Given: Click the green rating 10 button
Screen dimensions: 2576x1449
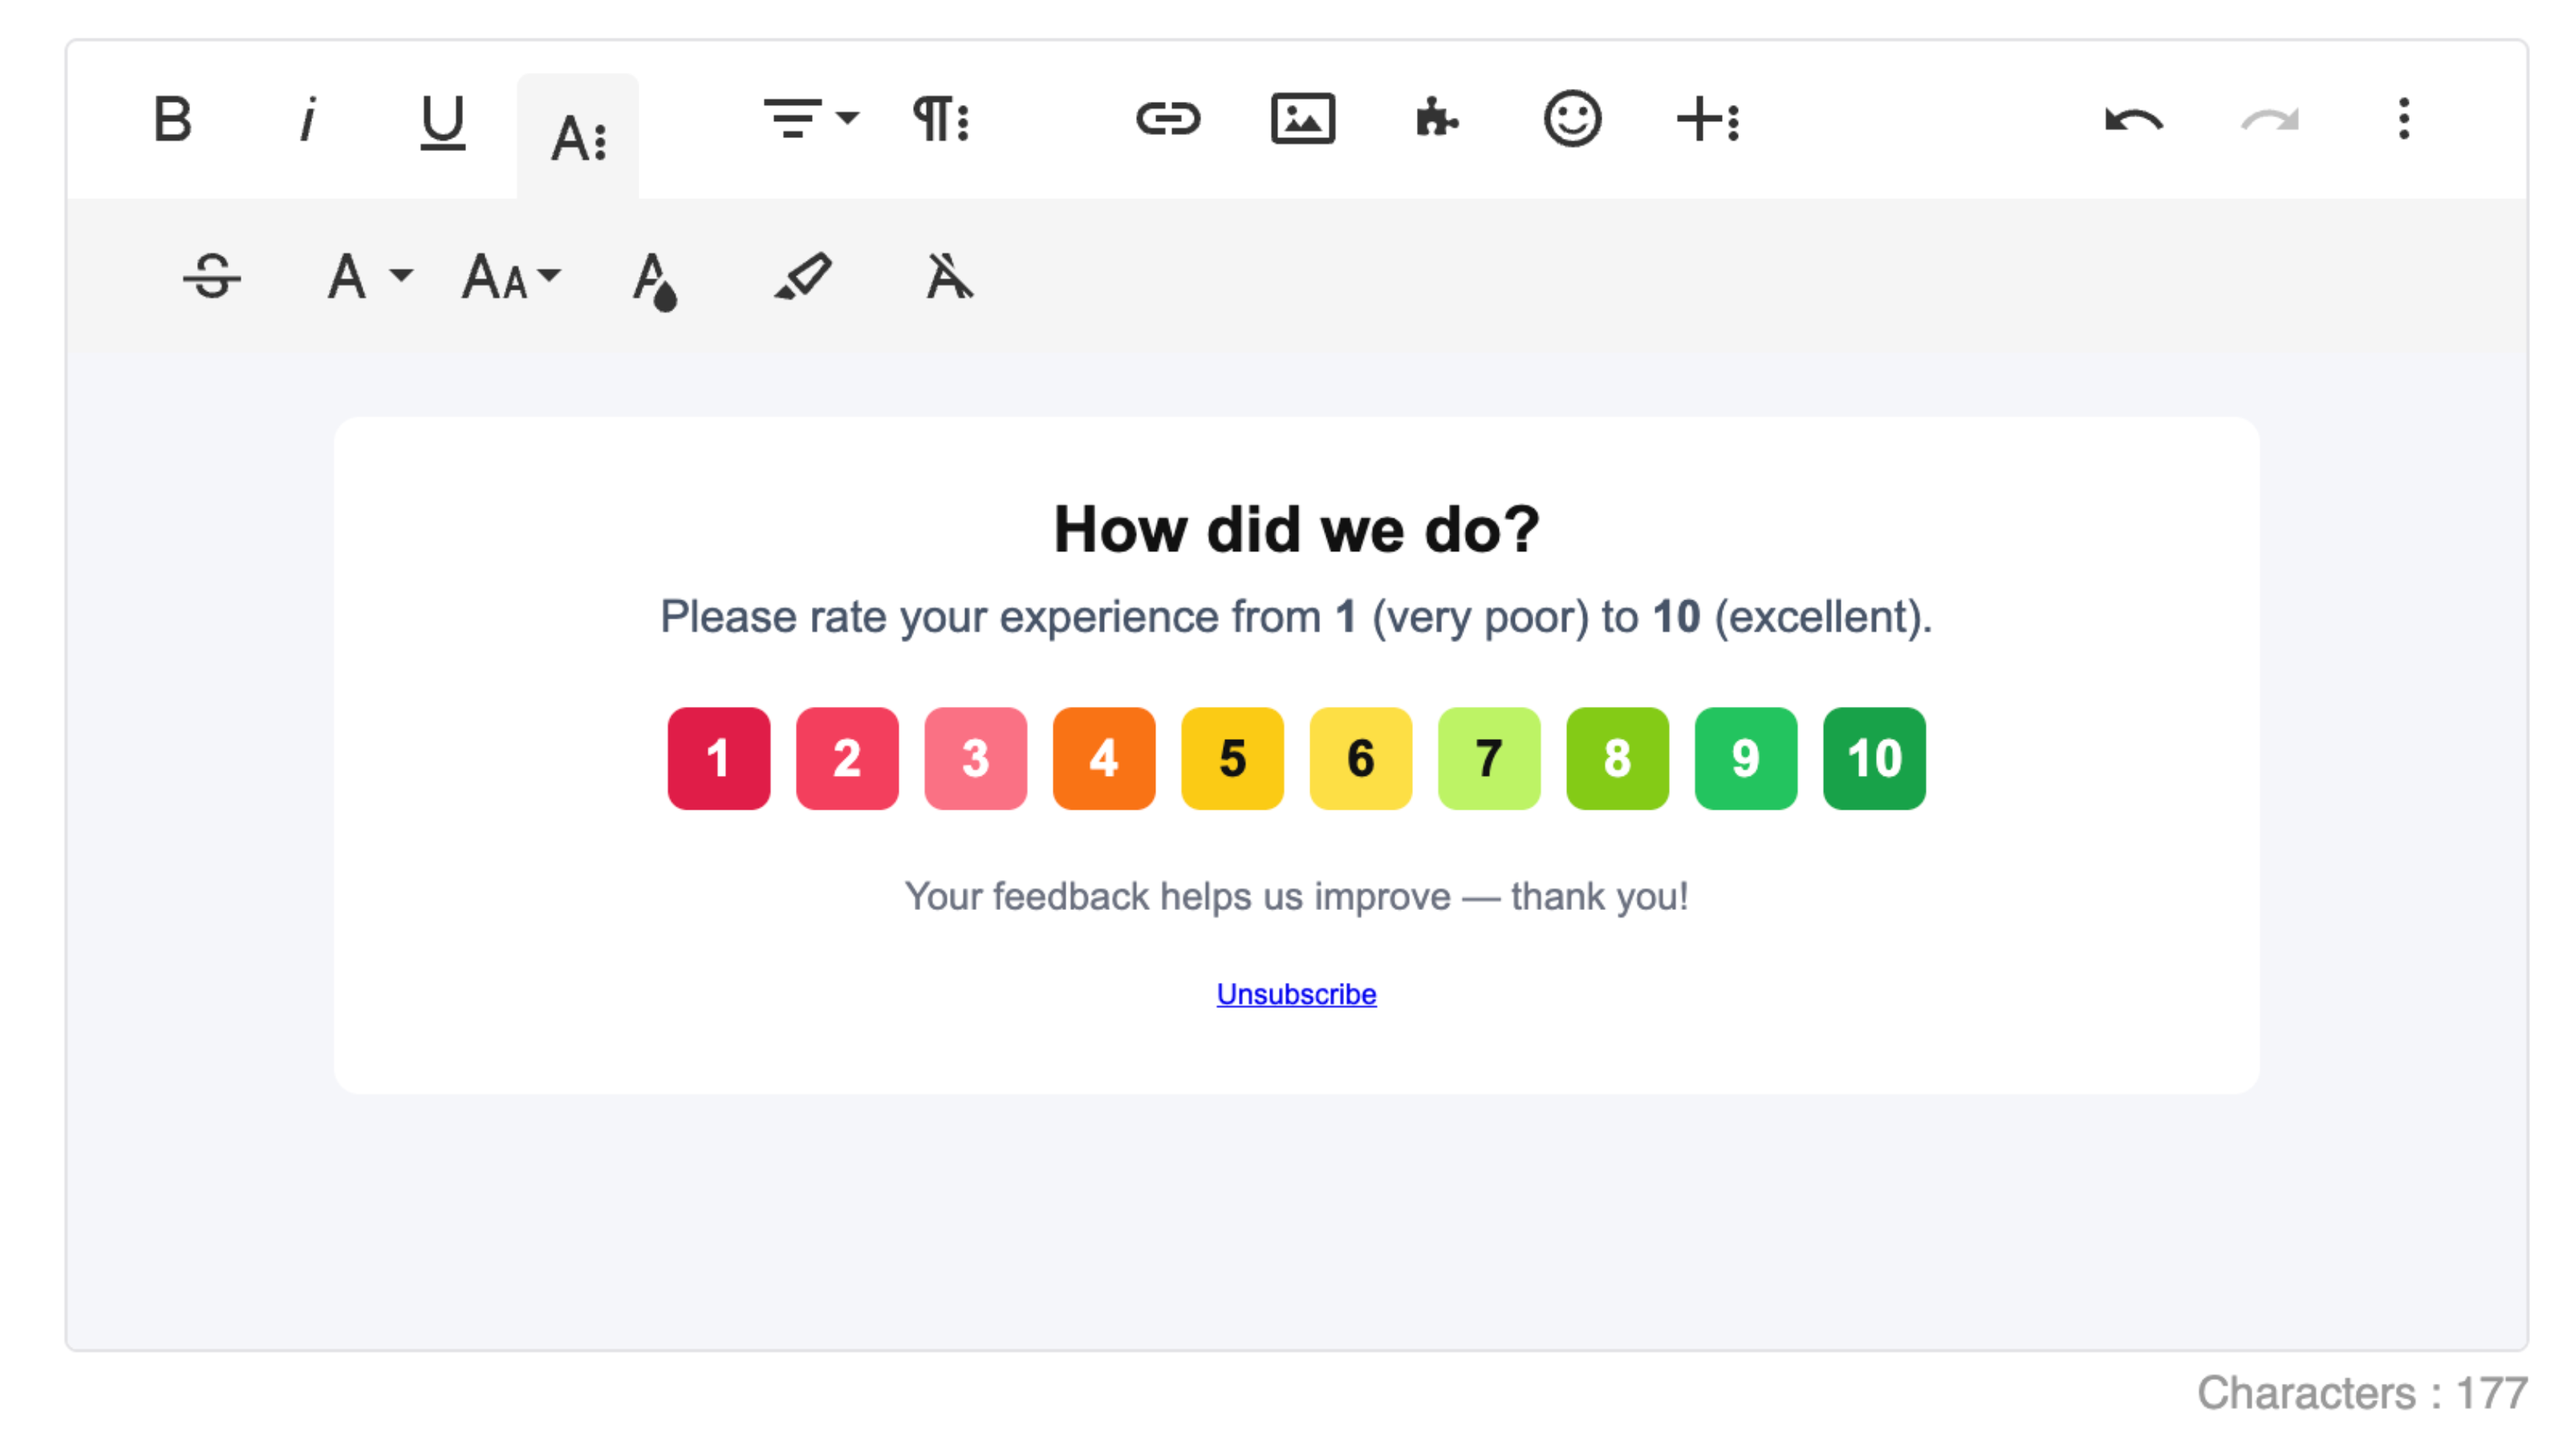Looking at the screenshot, I should click(x=1873, y=758).
